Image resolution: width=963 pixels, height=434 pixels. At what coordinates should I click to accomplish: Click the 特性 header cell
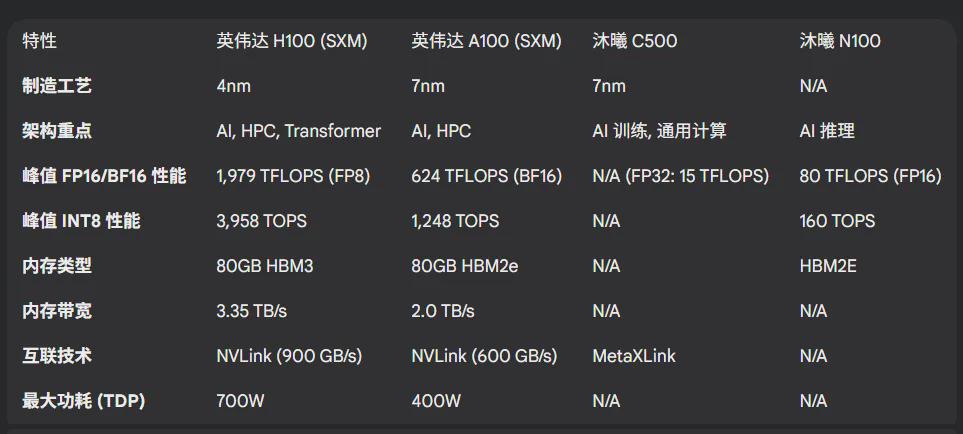40,41
